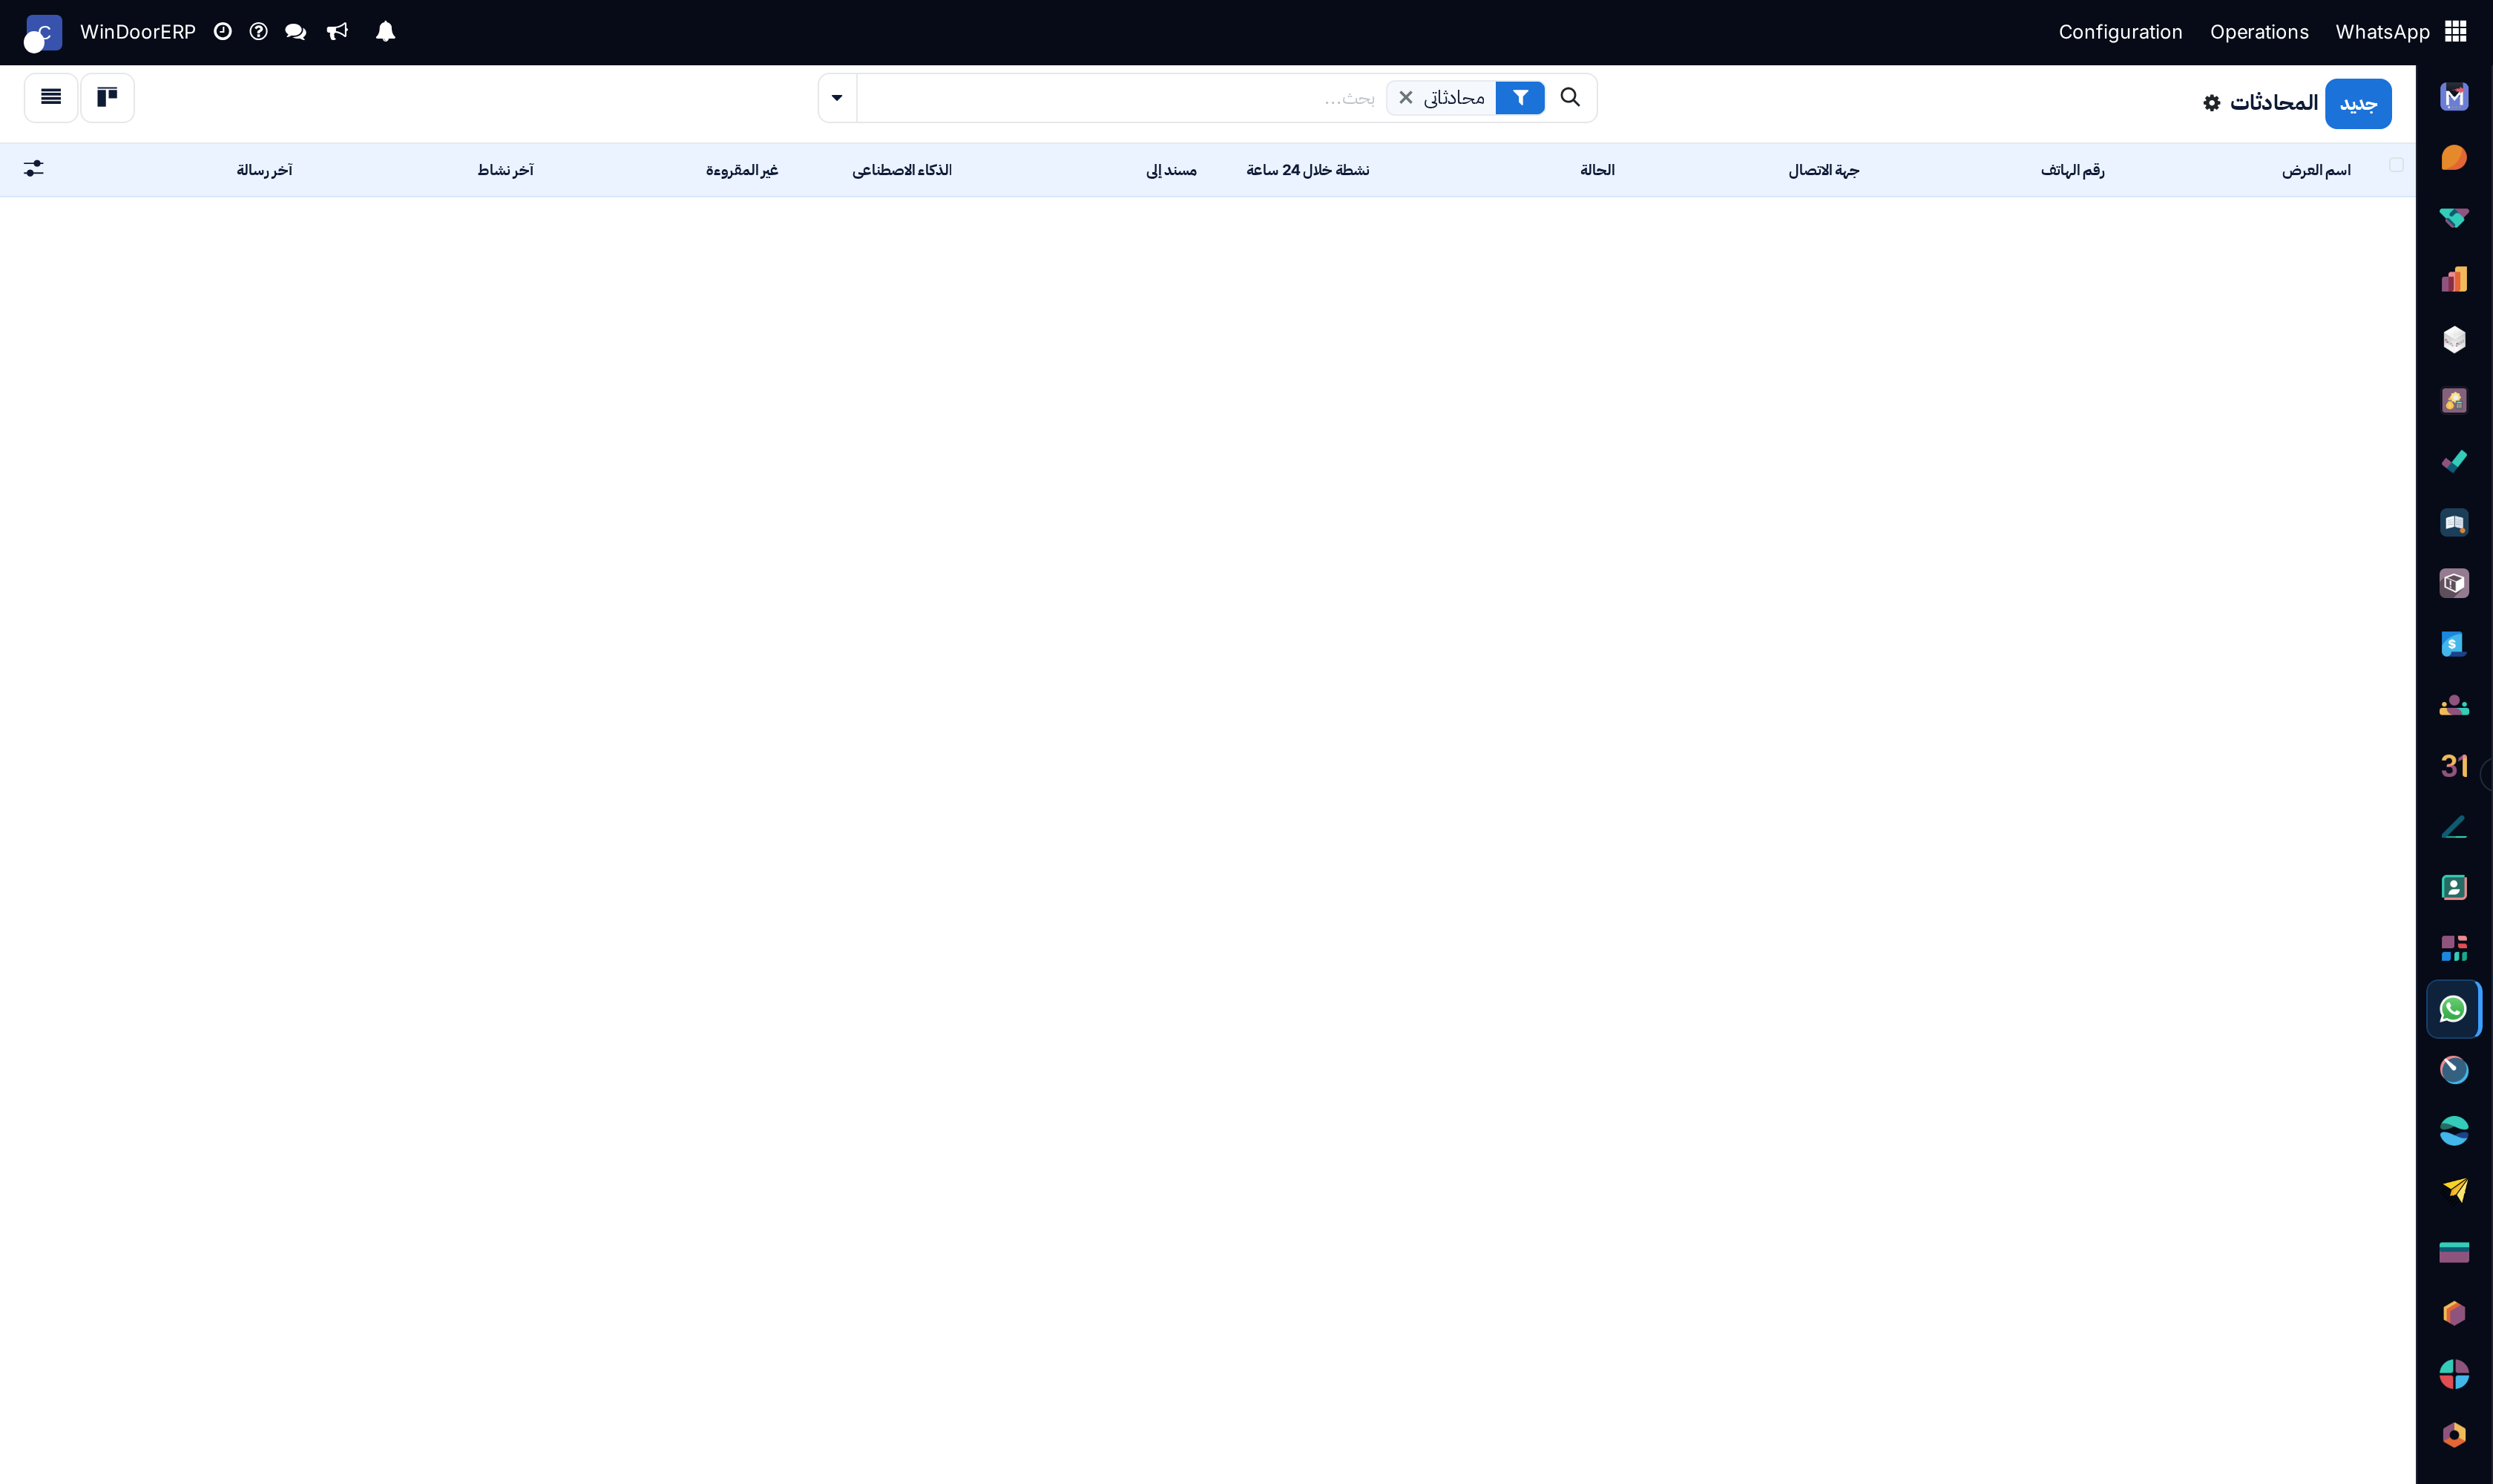Sort by غير المقروءة column header
The image size is (2493, 1484).
[742, 170]
